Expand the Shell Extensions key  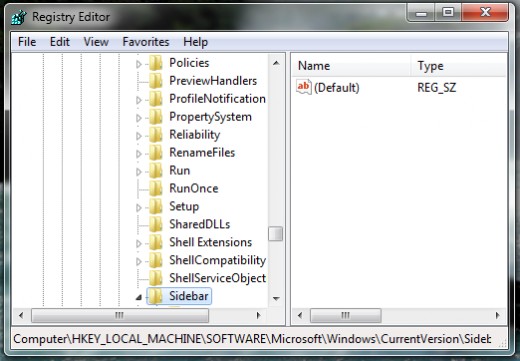click(139, 244)
